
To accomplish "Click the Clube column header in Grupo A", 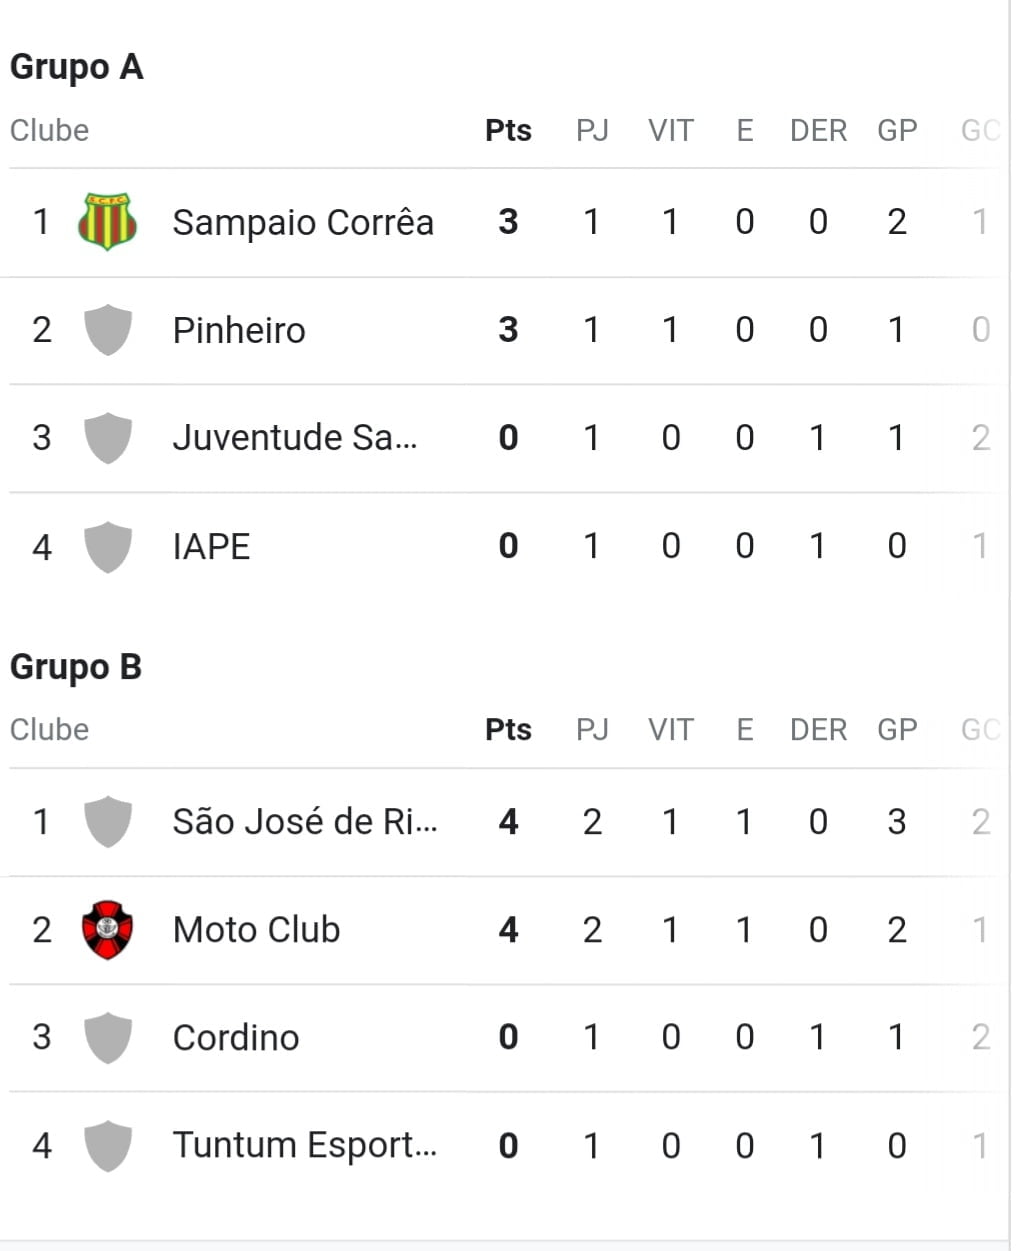I will (49, 130).
